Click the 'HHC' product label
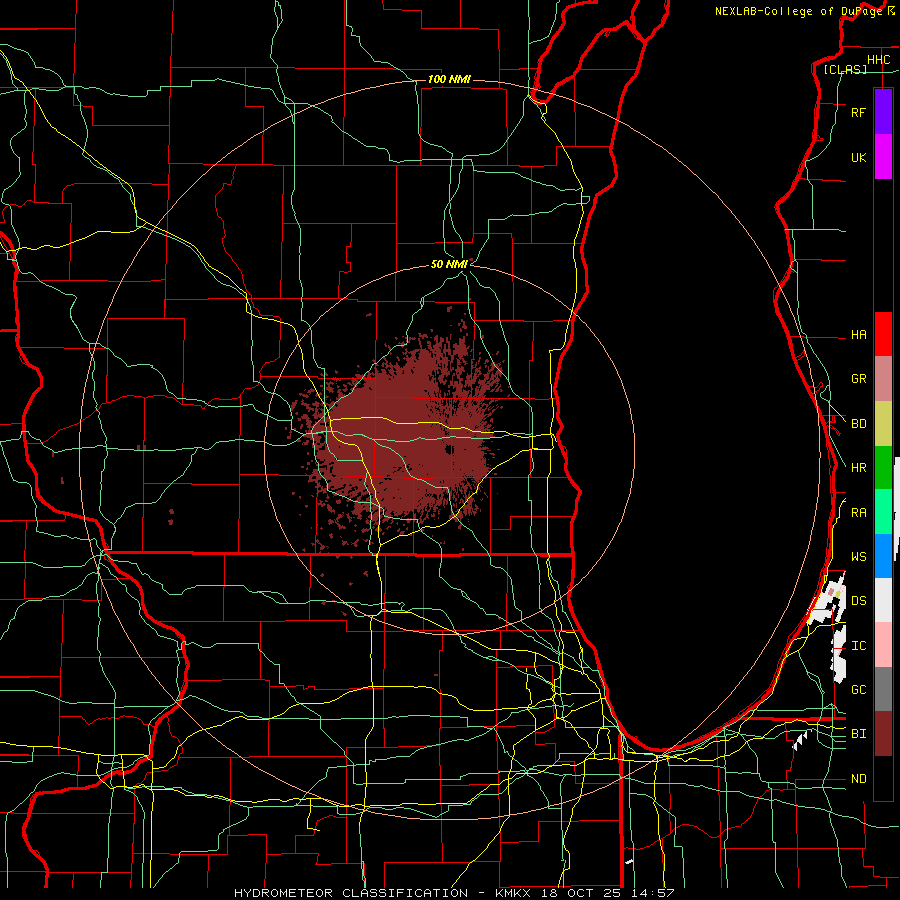 (x=878, y=60)
